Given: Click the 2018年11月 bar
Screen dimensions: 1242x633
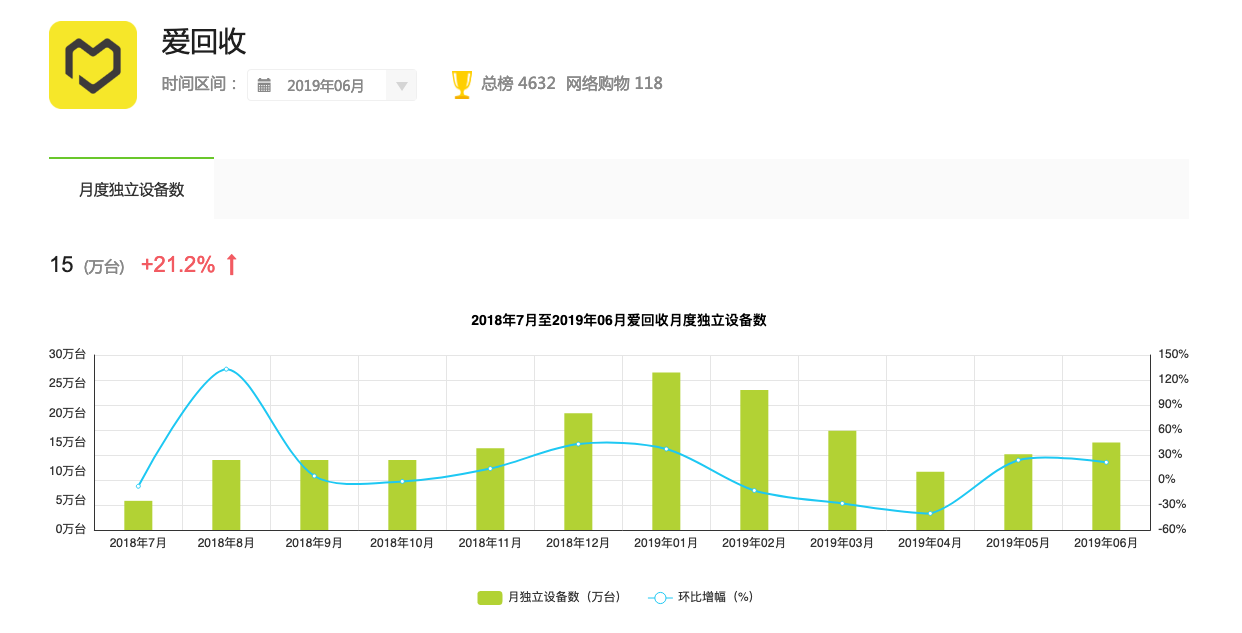Looking at the screenshot, I should [490, 489].
